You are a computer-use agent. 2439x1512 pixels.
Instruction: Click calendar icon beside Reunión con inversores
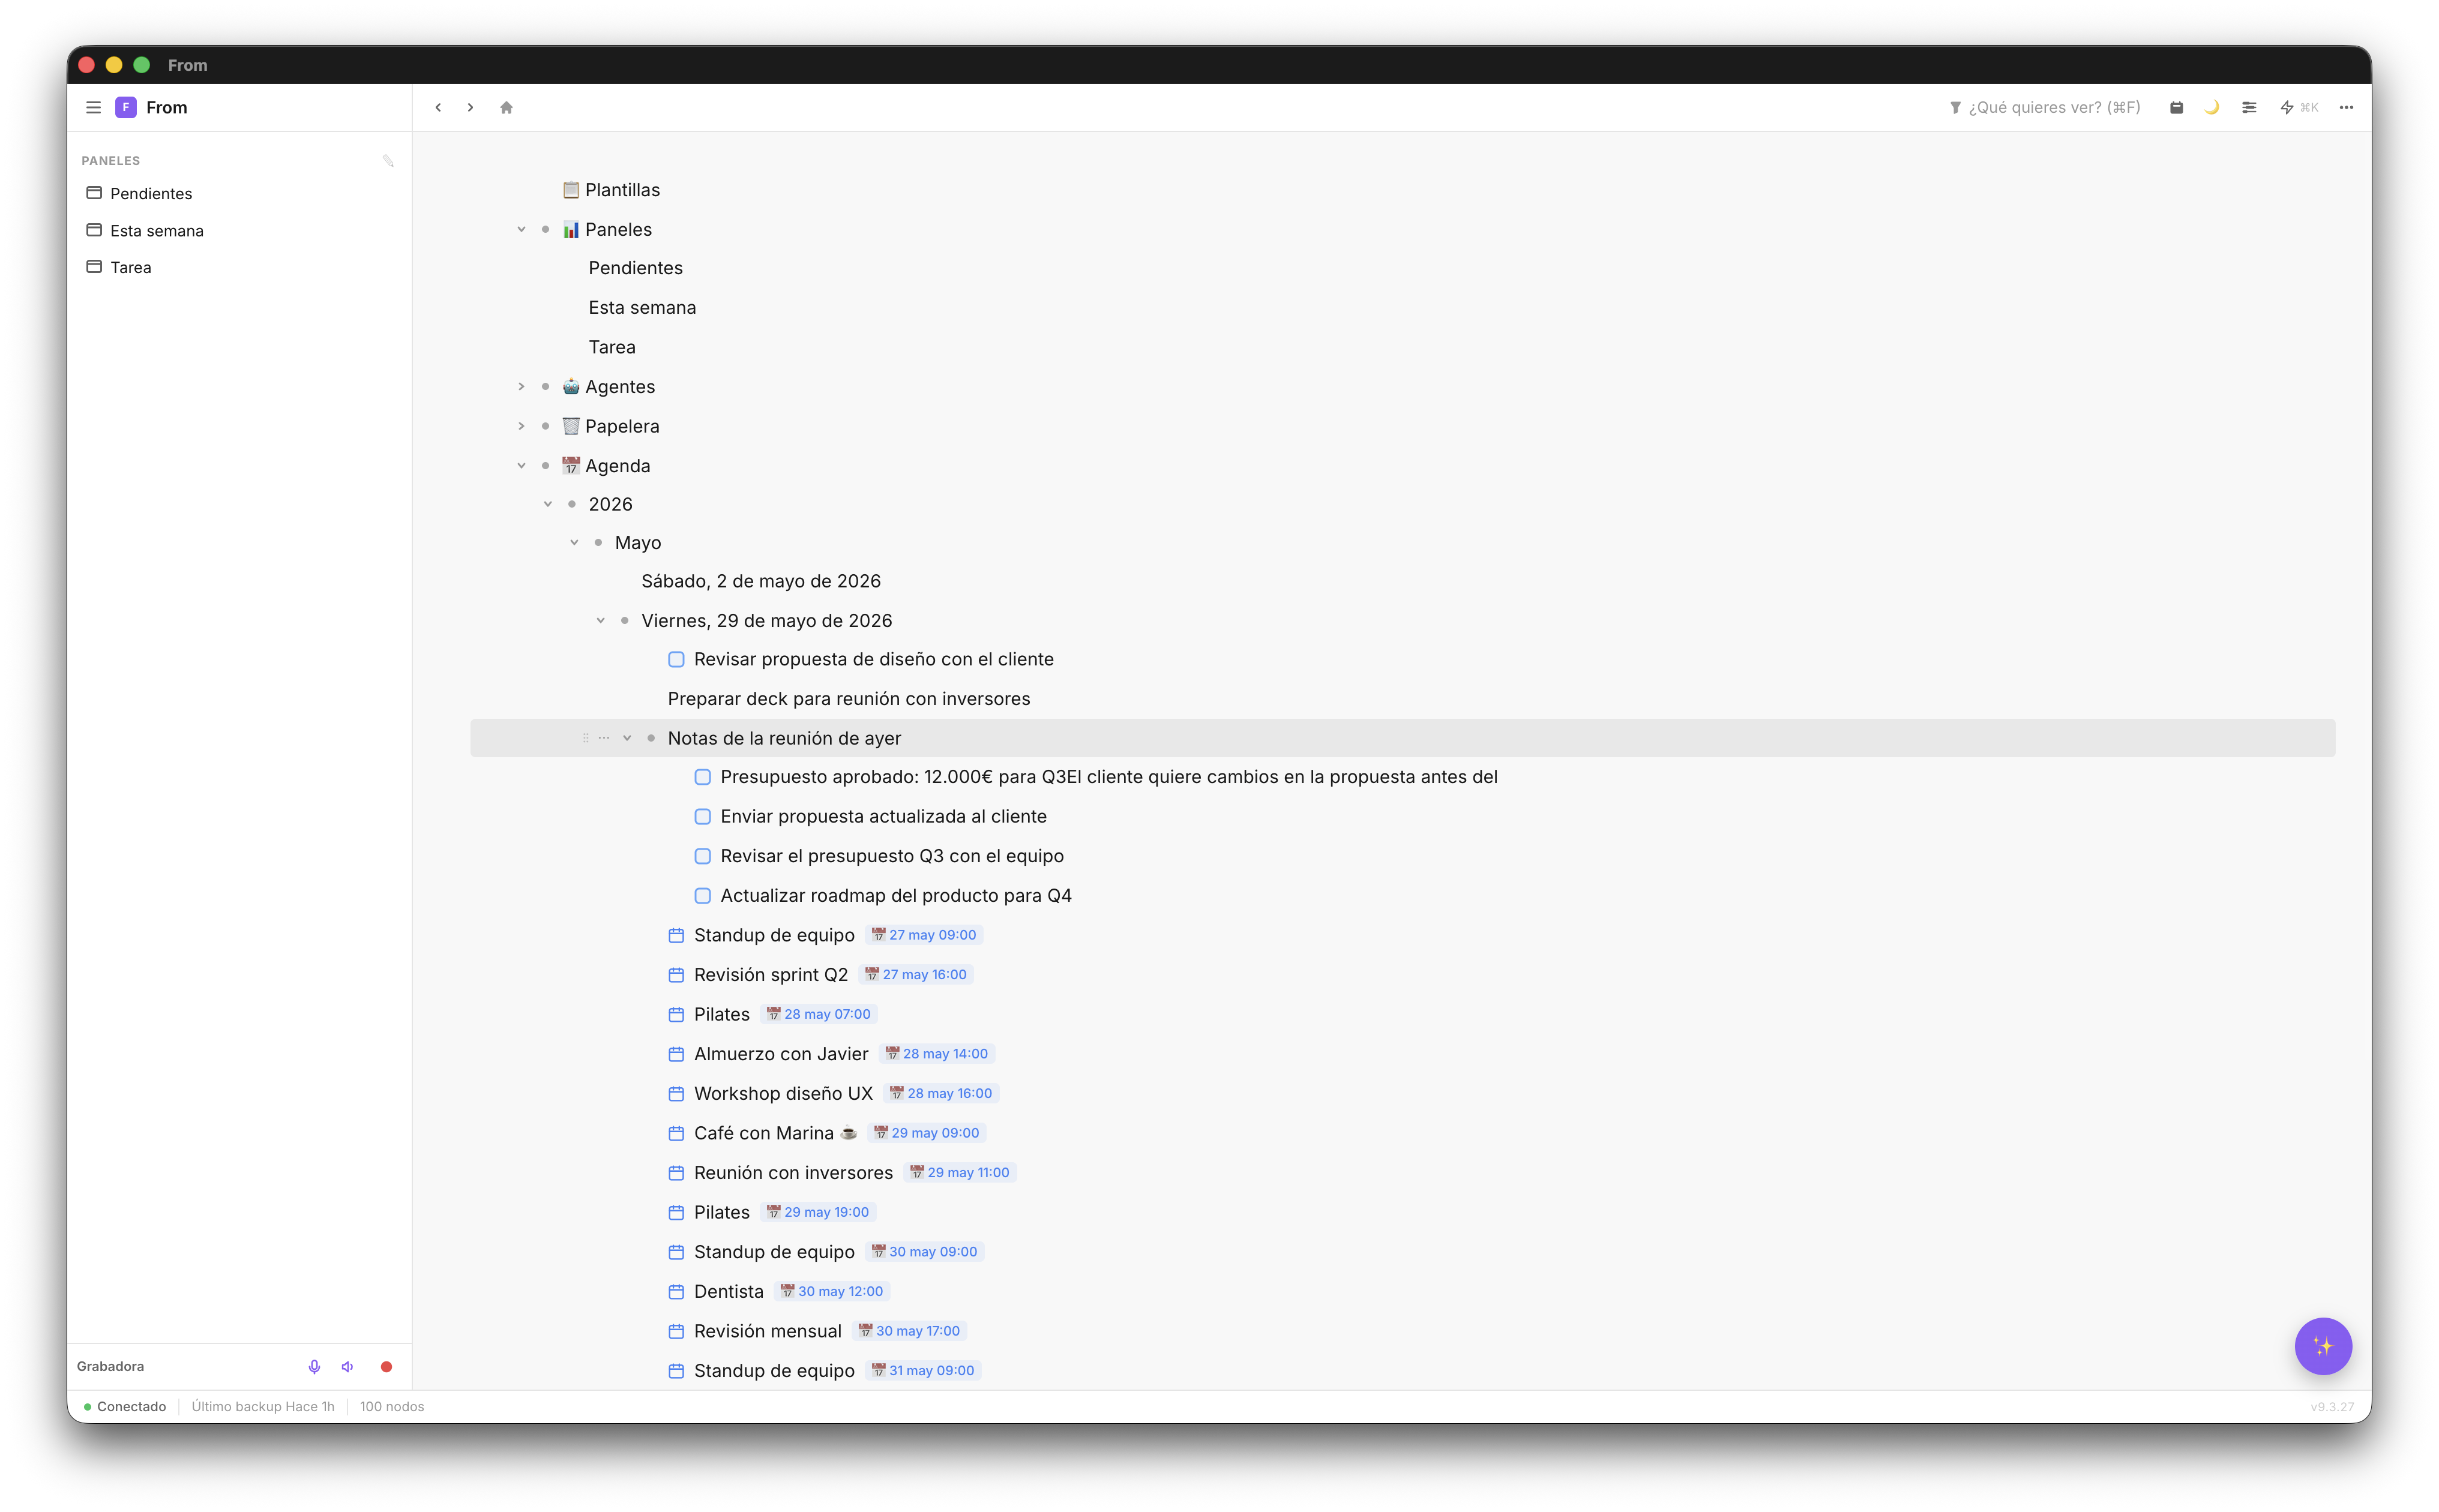[676, 1172]
